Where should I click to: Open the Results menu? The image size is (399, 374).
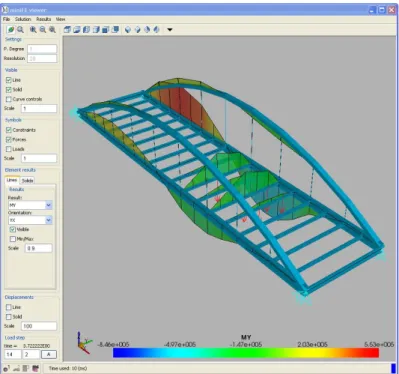(x=44, y=19)
